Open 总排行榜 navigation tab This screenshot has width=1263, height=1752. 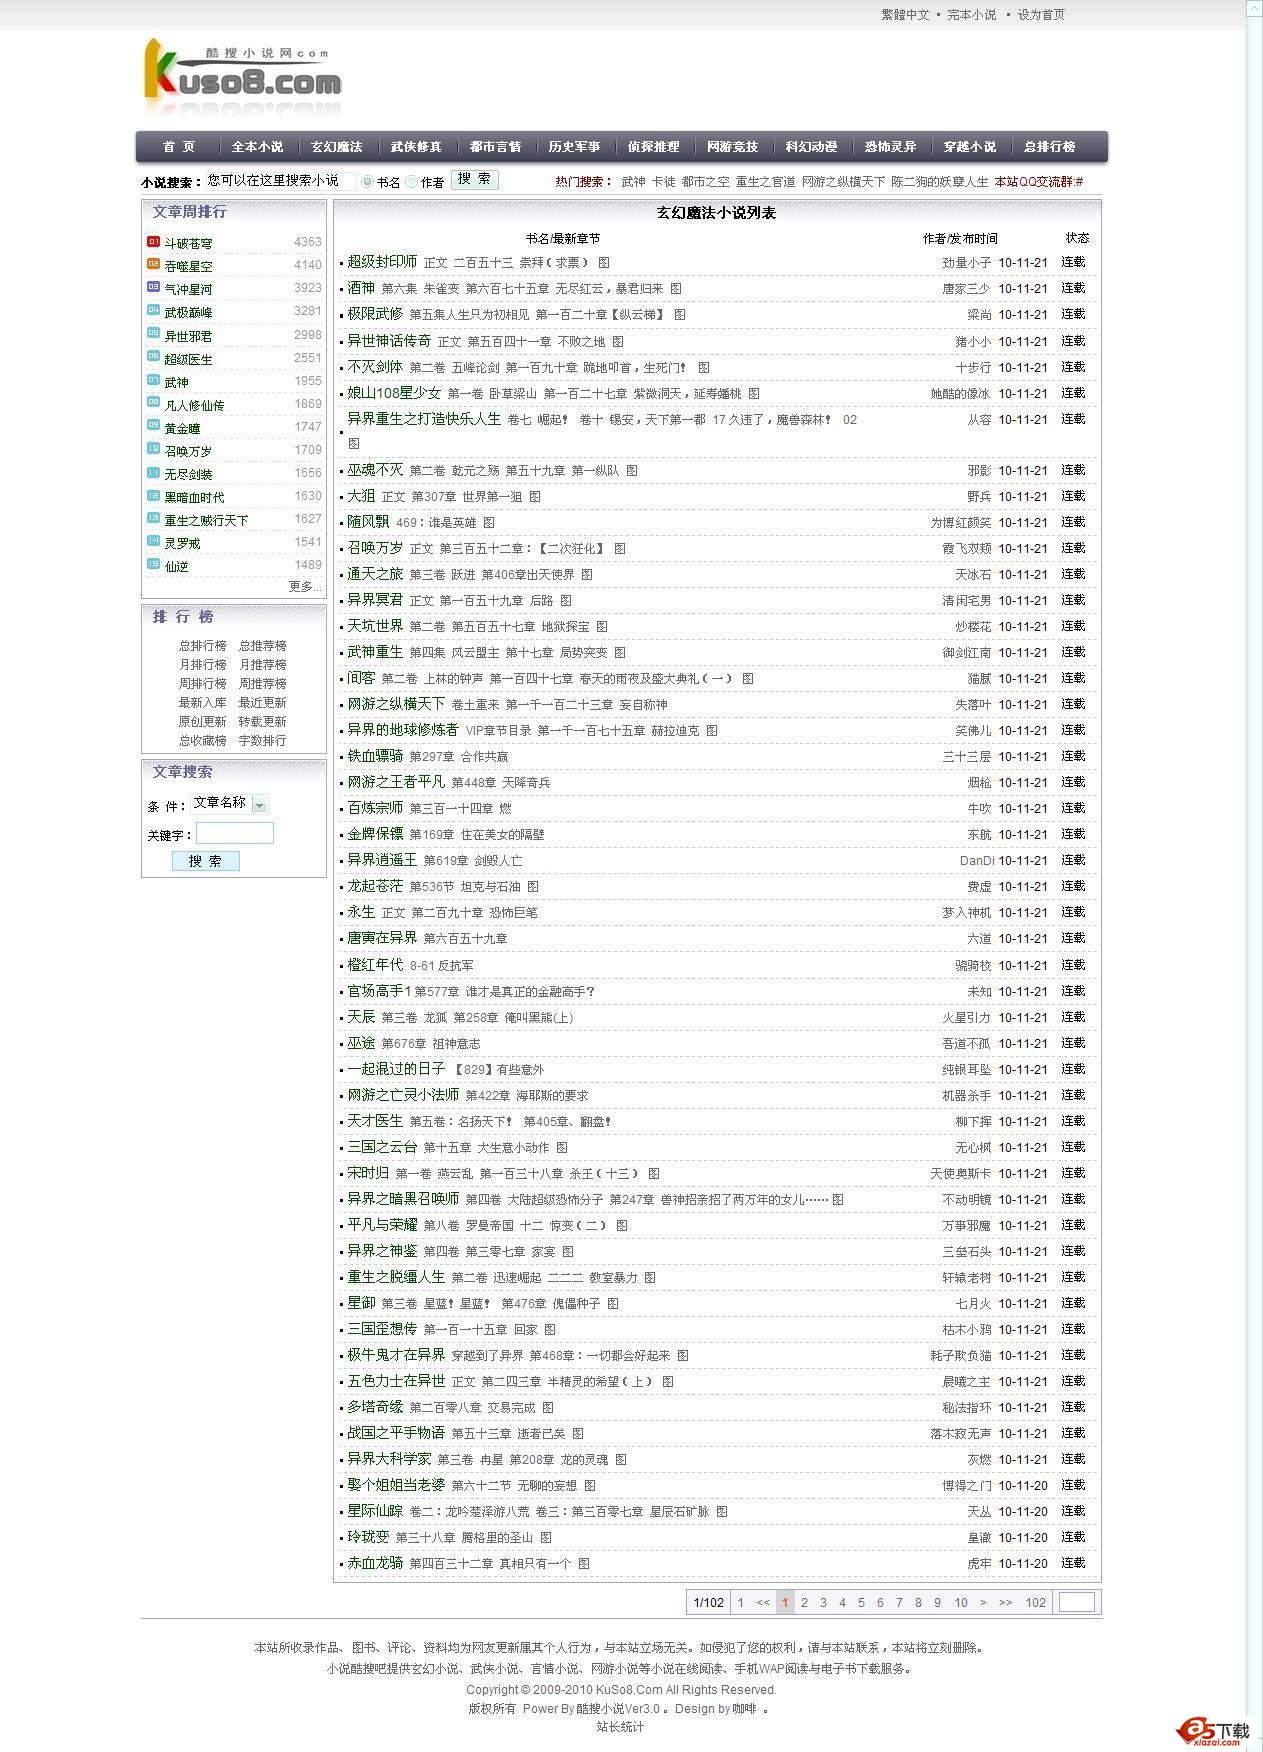click(x=1049, y=147)
